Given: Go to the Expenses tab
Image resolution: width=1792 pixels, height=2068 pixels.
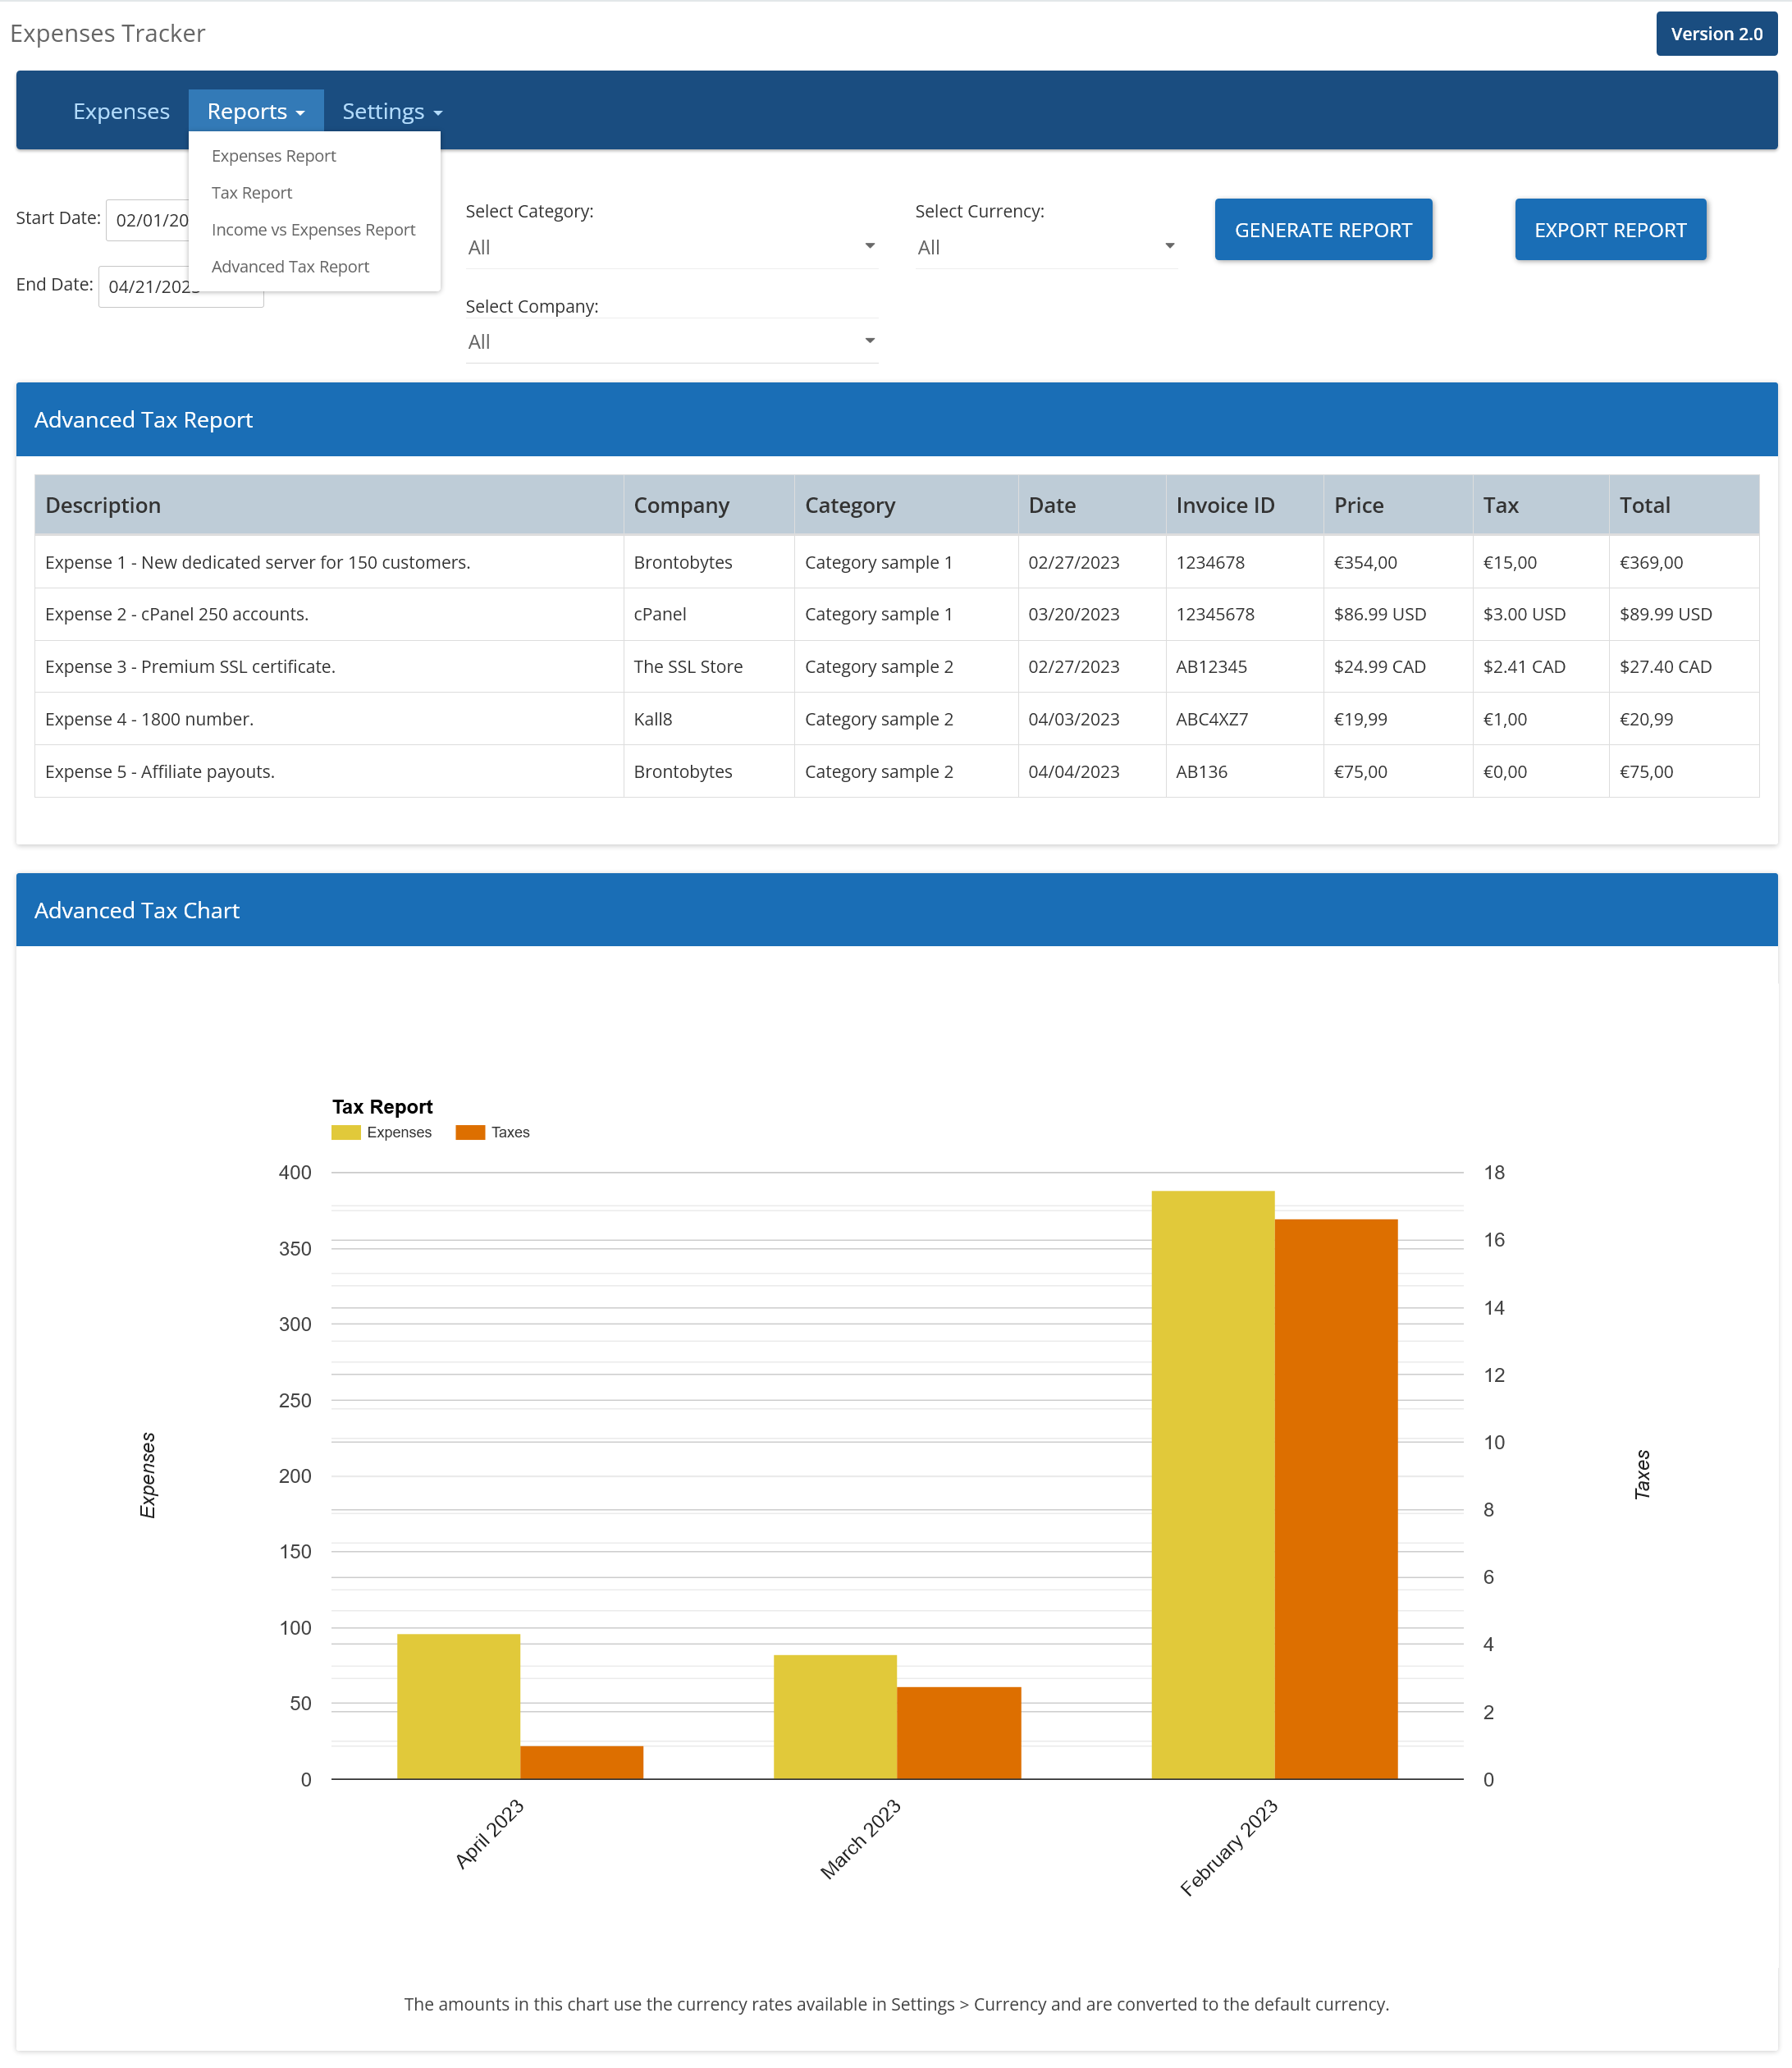Looking at the screenshot, I should coord(121,111).
